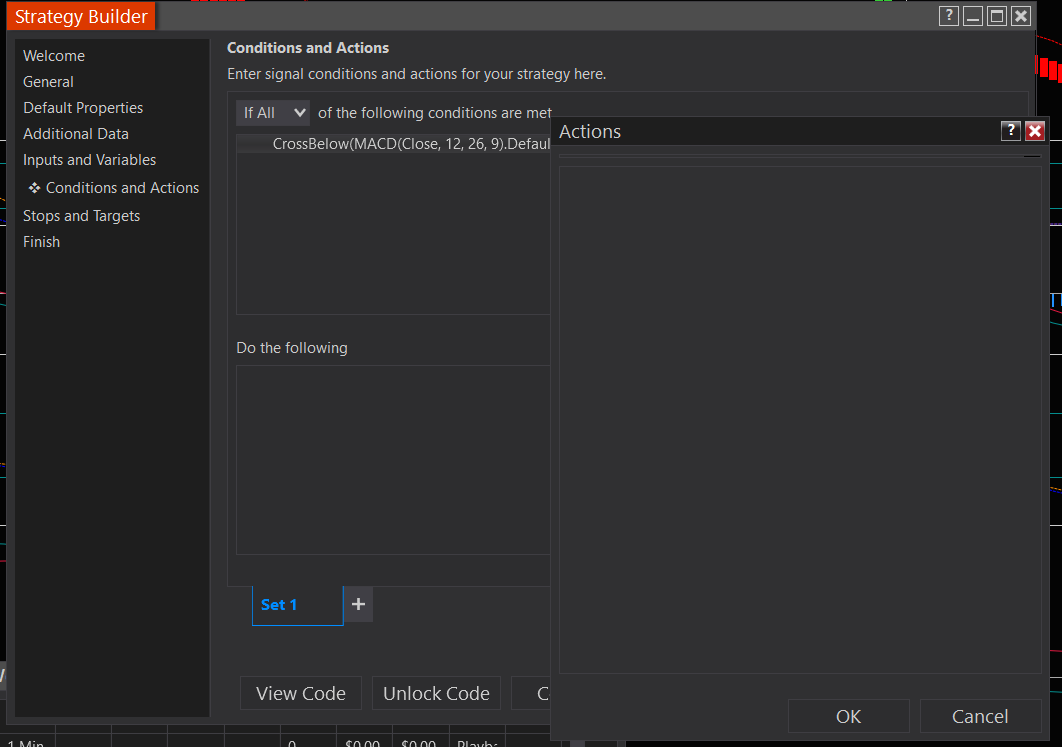Open Strategy Builder help icon

coord(949,16)
